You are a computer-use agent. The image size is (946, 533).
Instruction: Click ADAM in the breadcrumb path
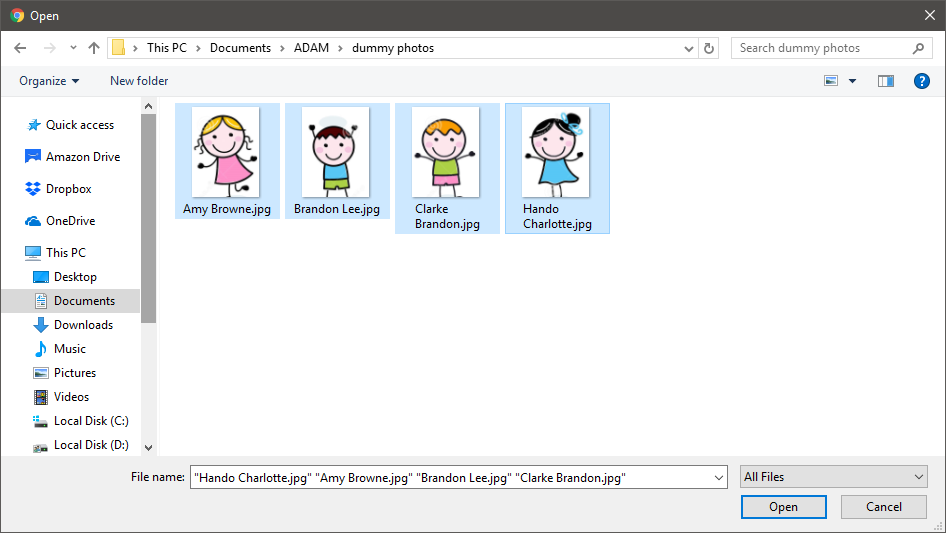311,48
